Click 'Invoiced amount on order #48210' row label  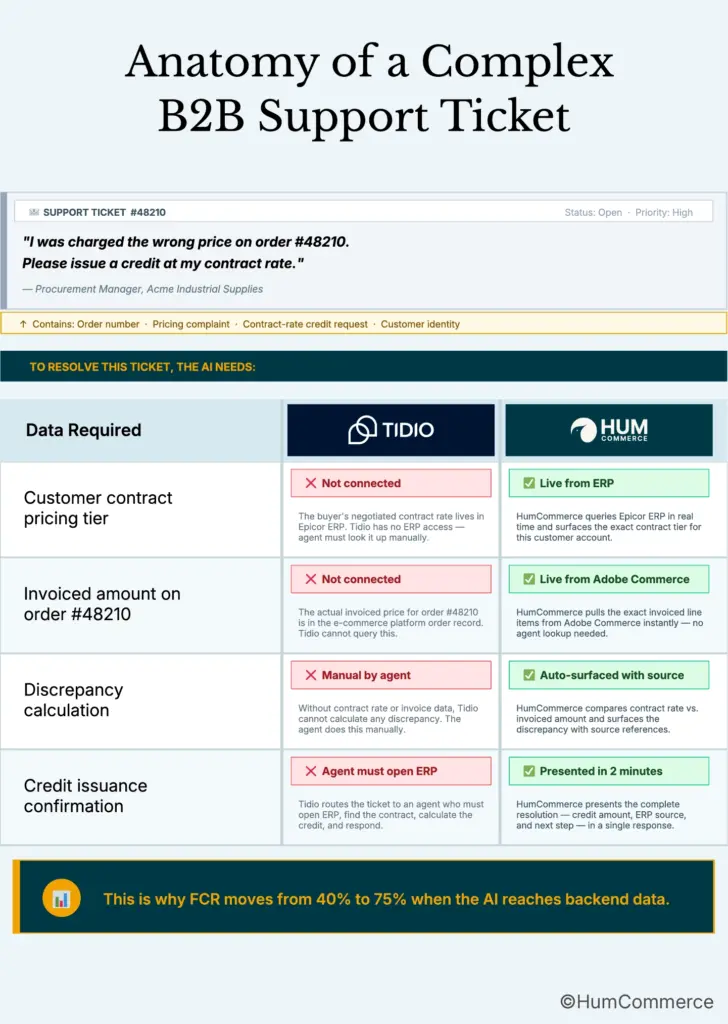tap(102, 604)
